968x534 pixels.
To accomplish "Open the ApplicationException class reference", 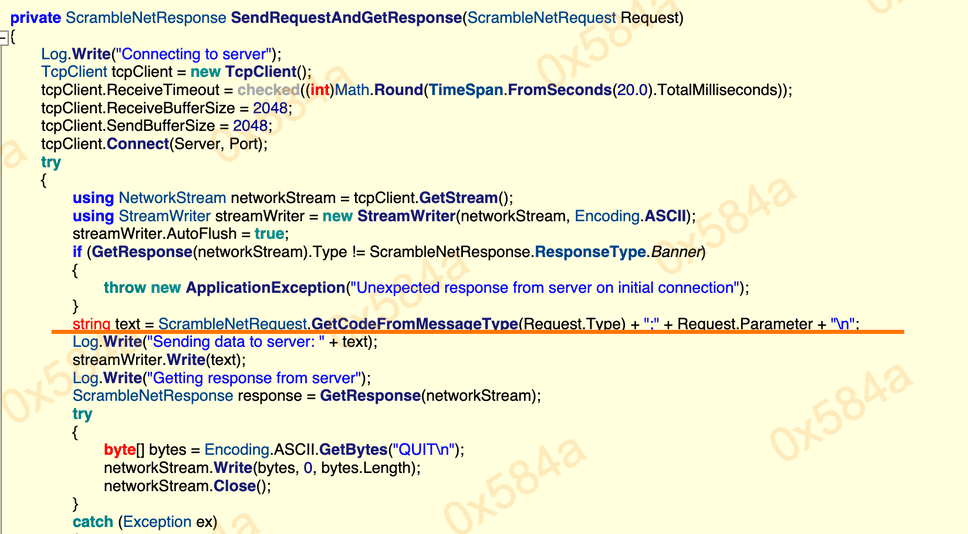I will point(265,288).
